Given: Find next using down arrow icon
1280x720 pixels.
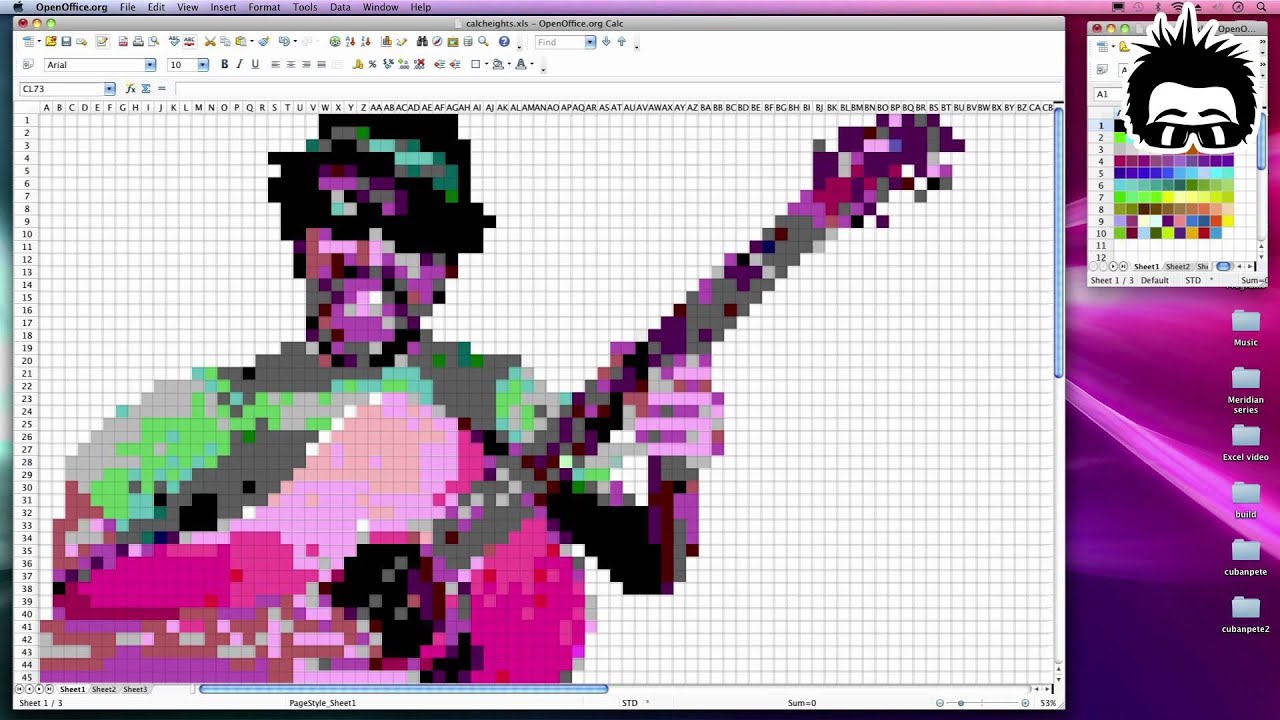Looking at the screenshot, I should pyautogui.click(x=606, y=41).
